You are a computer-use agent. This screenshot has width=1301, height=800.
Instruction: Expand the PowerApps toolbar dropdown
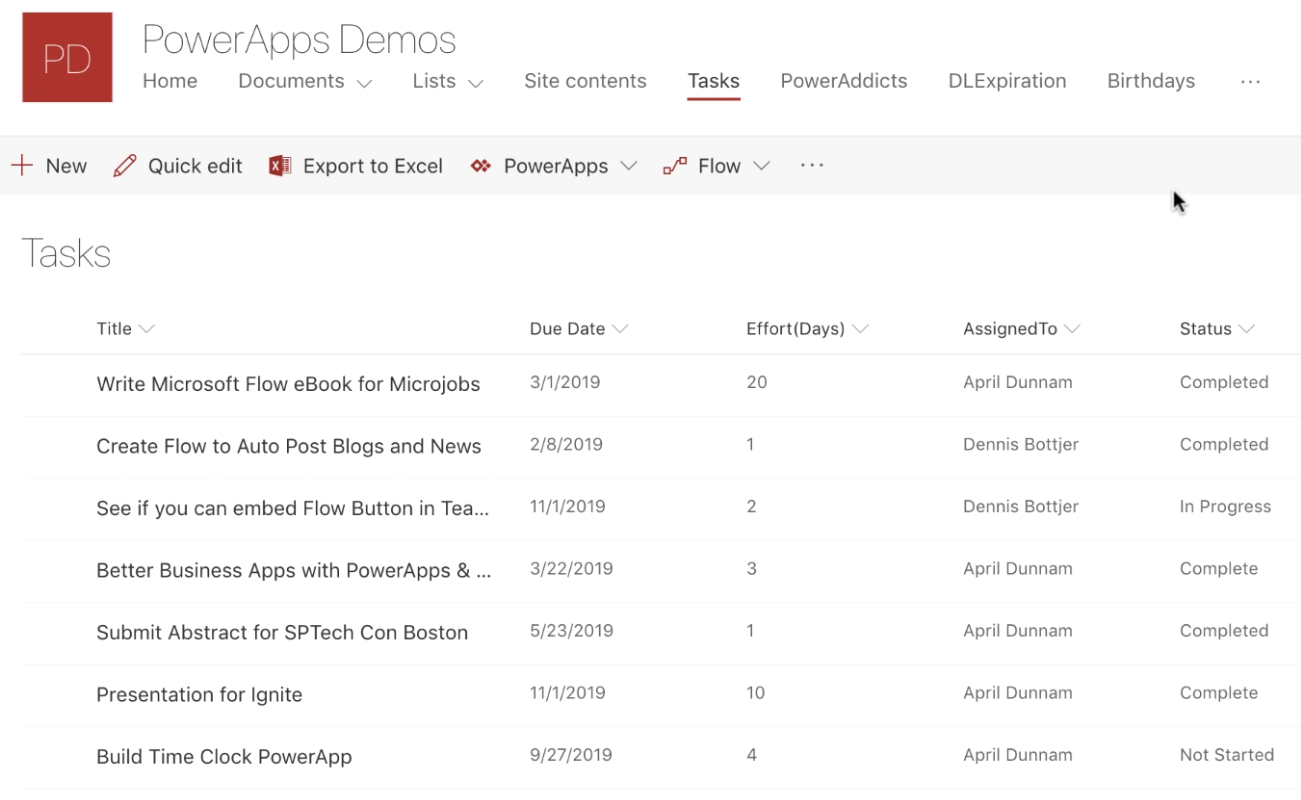[x=628, y=166]
